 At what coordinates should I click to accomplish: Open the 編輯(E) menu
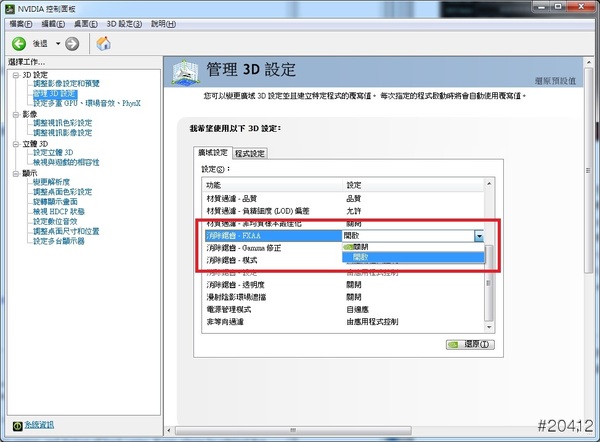(x=53, y=24)
